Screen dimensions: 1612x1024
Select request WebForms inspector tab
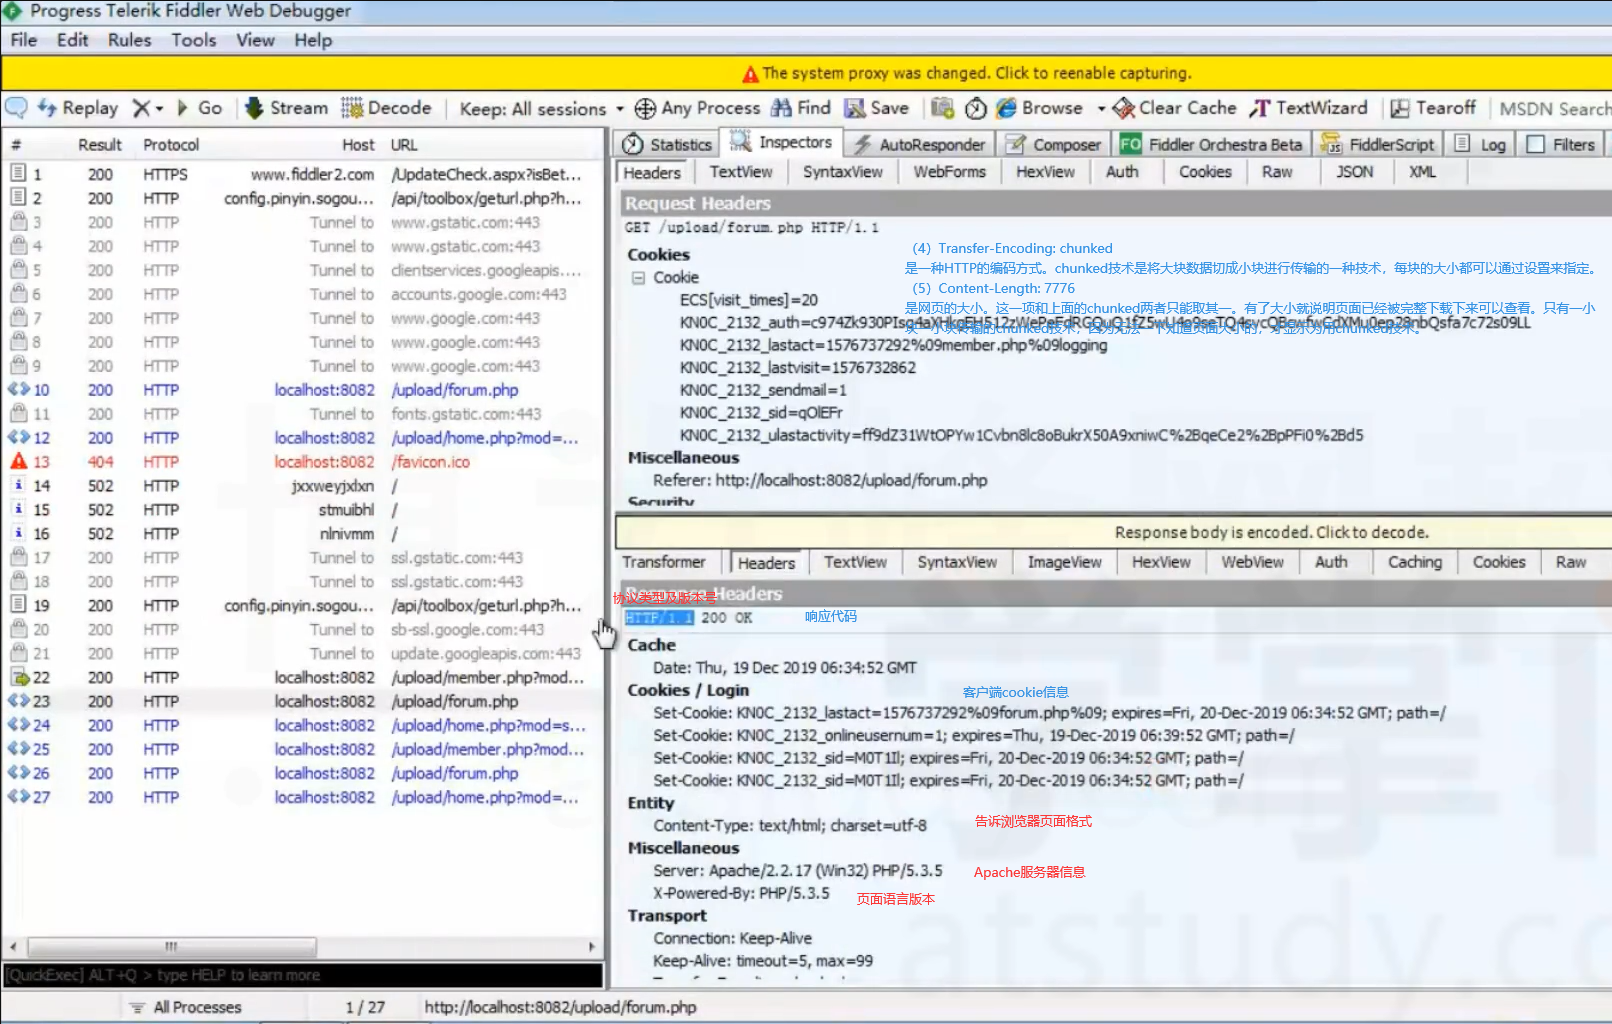click(949, 172)
